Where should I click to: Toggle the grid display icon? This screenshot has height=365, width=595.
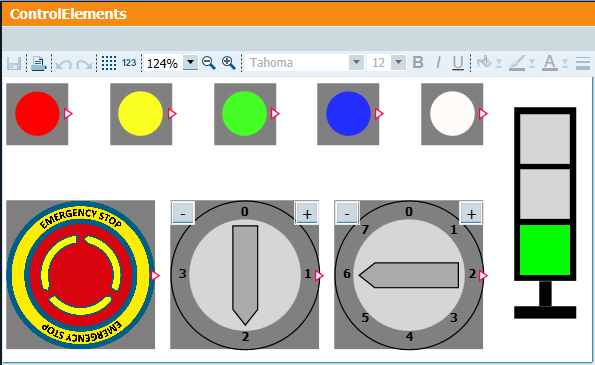tap(109, 63)
